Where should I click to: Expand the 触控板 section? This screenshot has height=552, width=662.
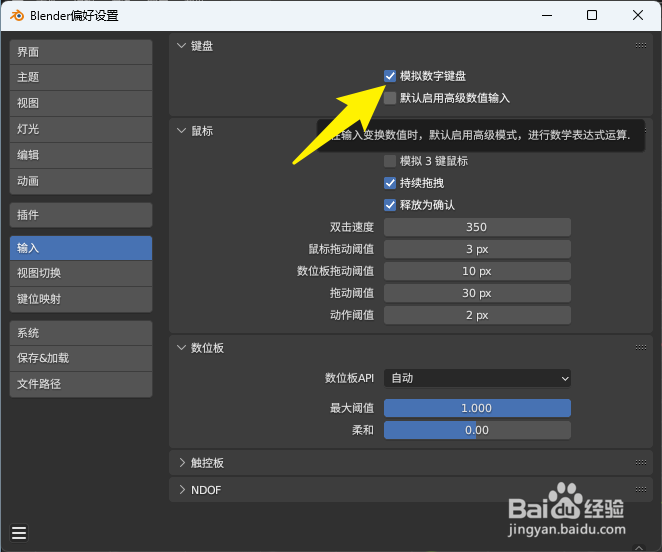pyautogui.click(x=182, y=463)
